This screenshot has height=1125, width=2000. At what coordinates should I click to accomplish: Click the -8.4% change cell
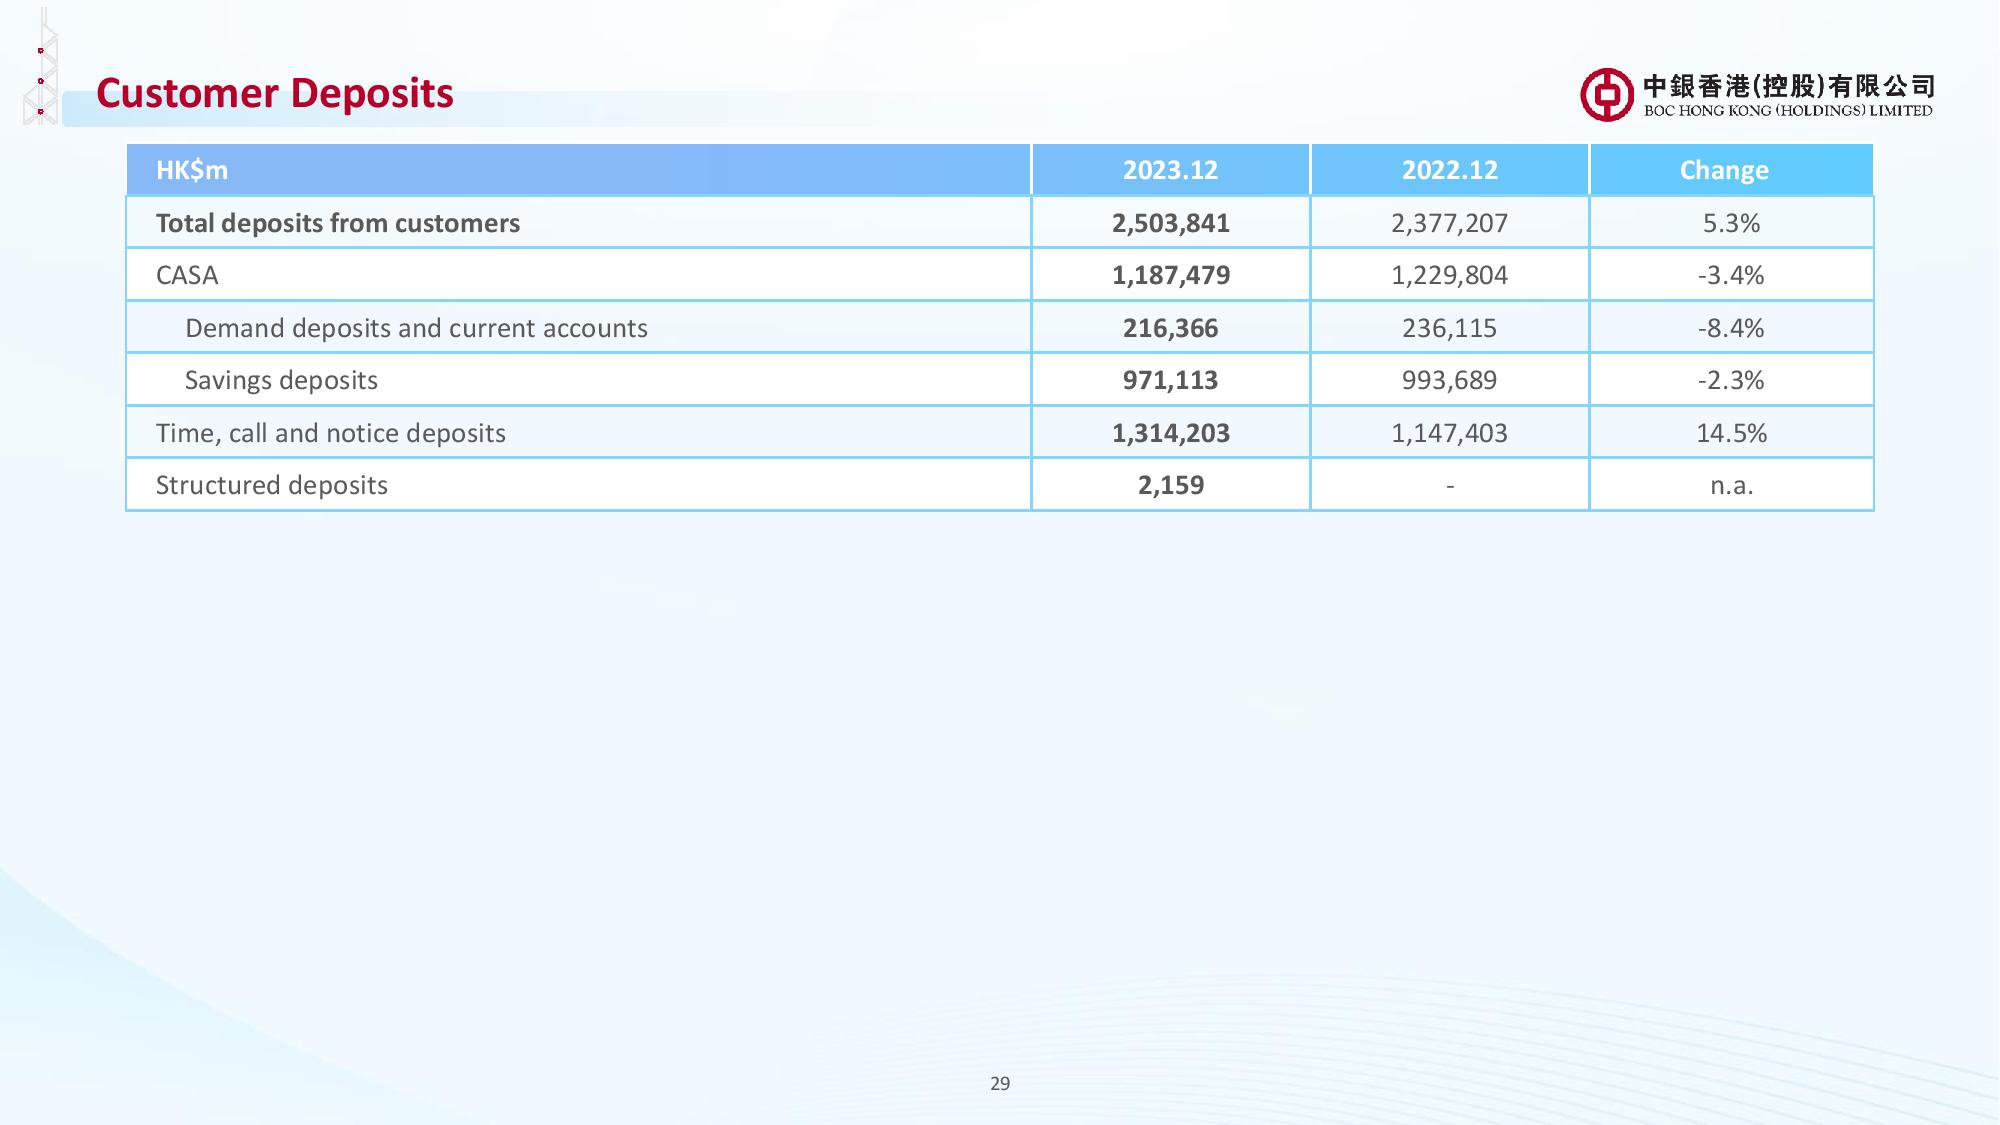coord(1731,328)
